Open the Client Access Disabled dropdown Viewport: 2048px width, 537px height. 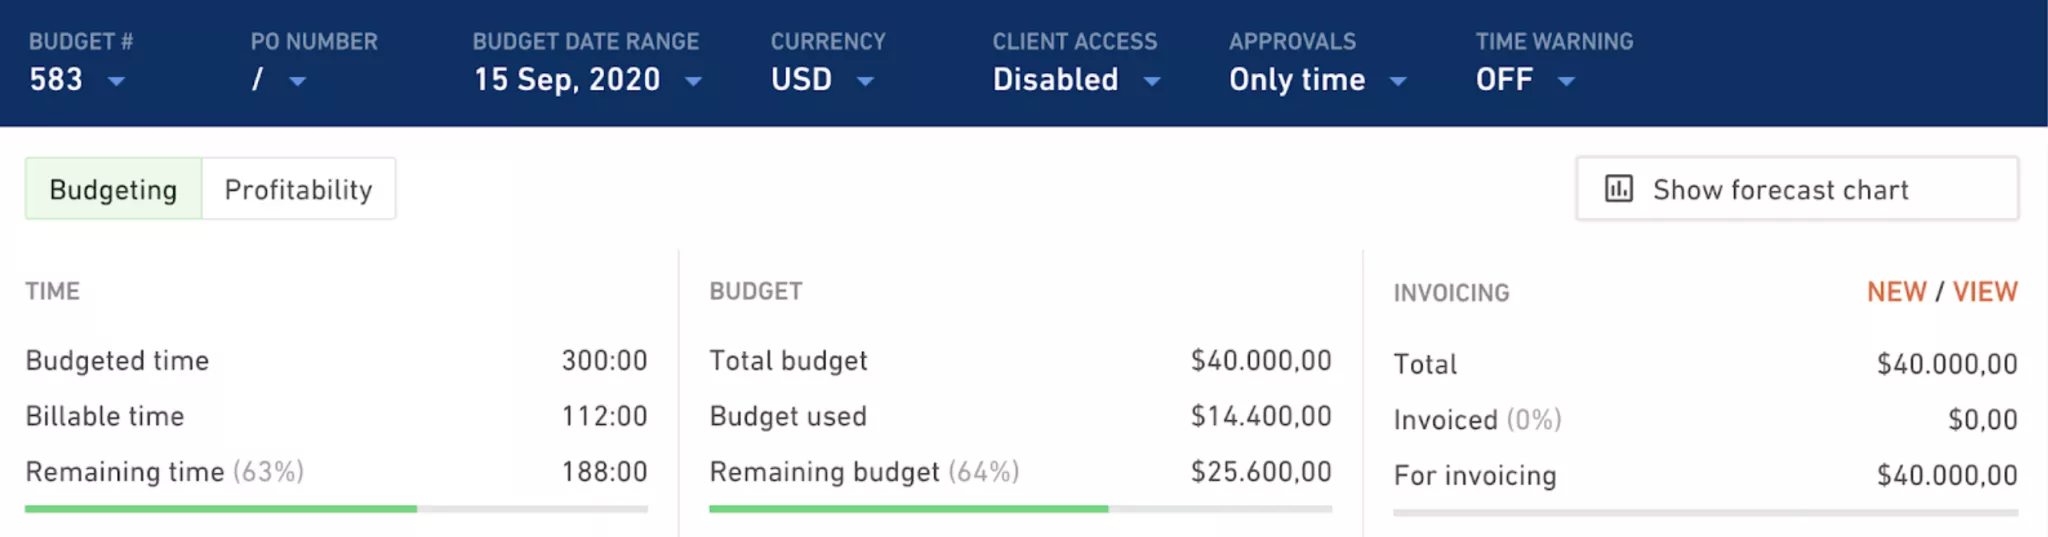1076,79
